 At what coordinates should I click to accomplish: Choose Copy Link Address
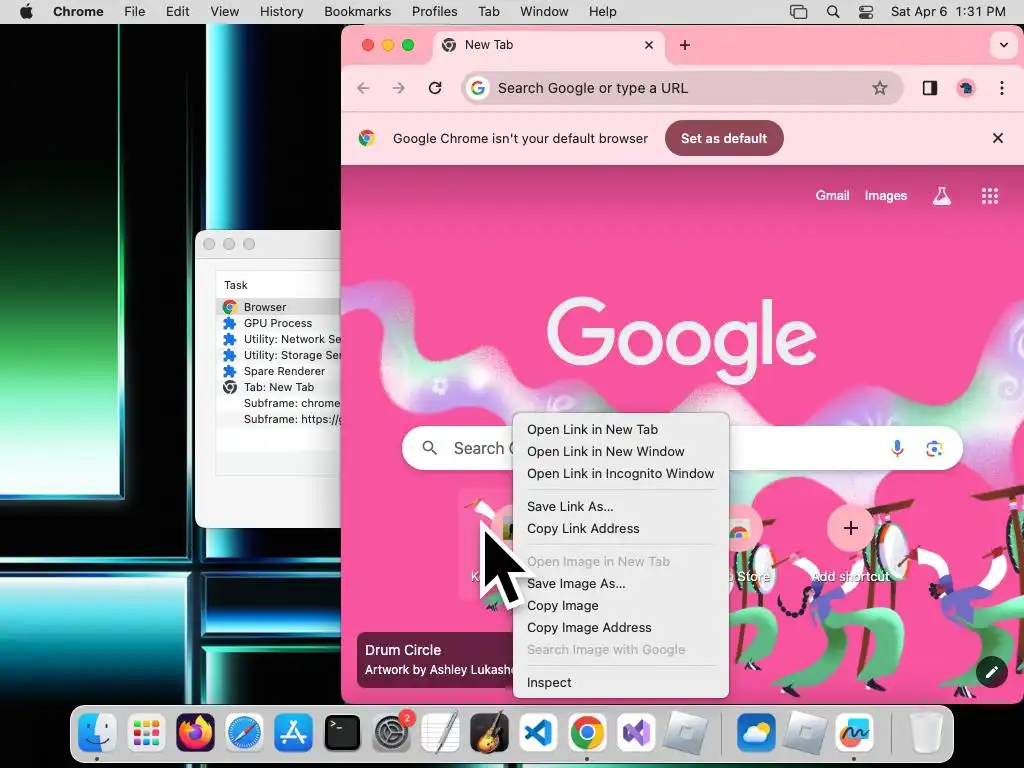620,529
